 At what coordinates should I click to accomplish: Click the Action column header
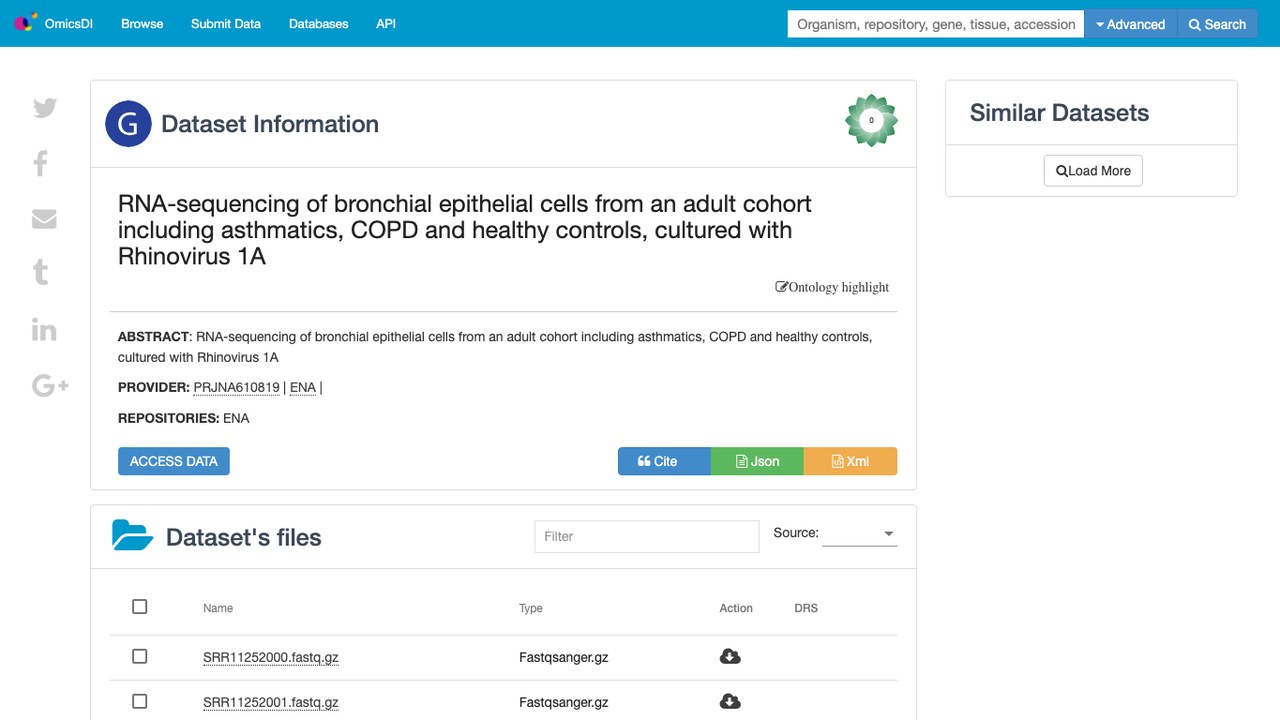[736, 608]
